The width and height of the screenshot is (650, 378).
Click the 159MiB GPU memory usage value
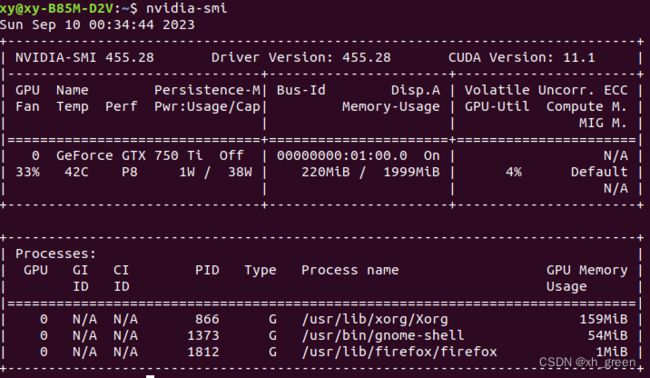click(x=603, y=319)
